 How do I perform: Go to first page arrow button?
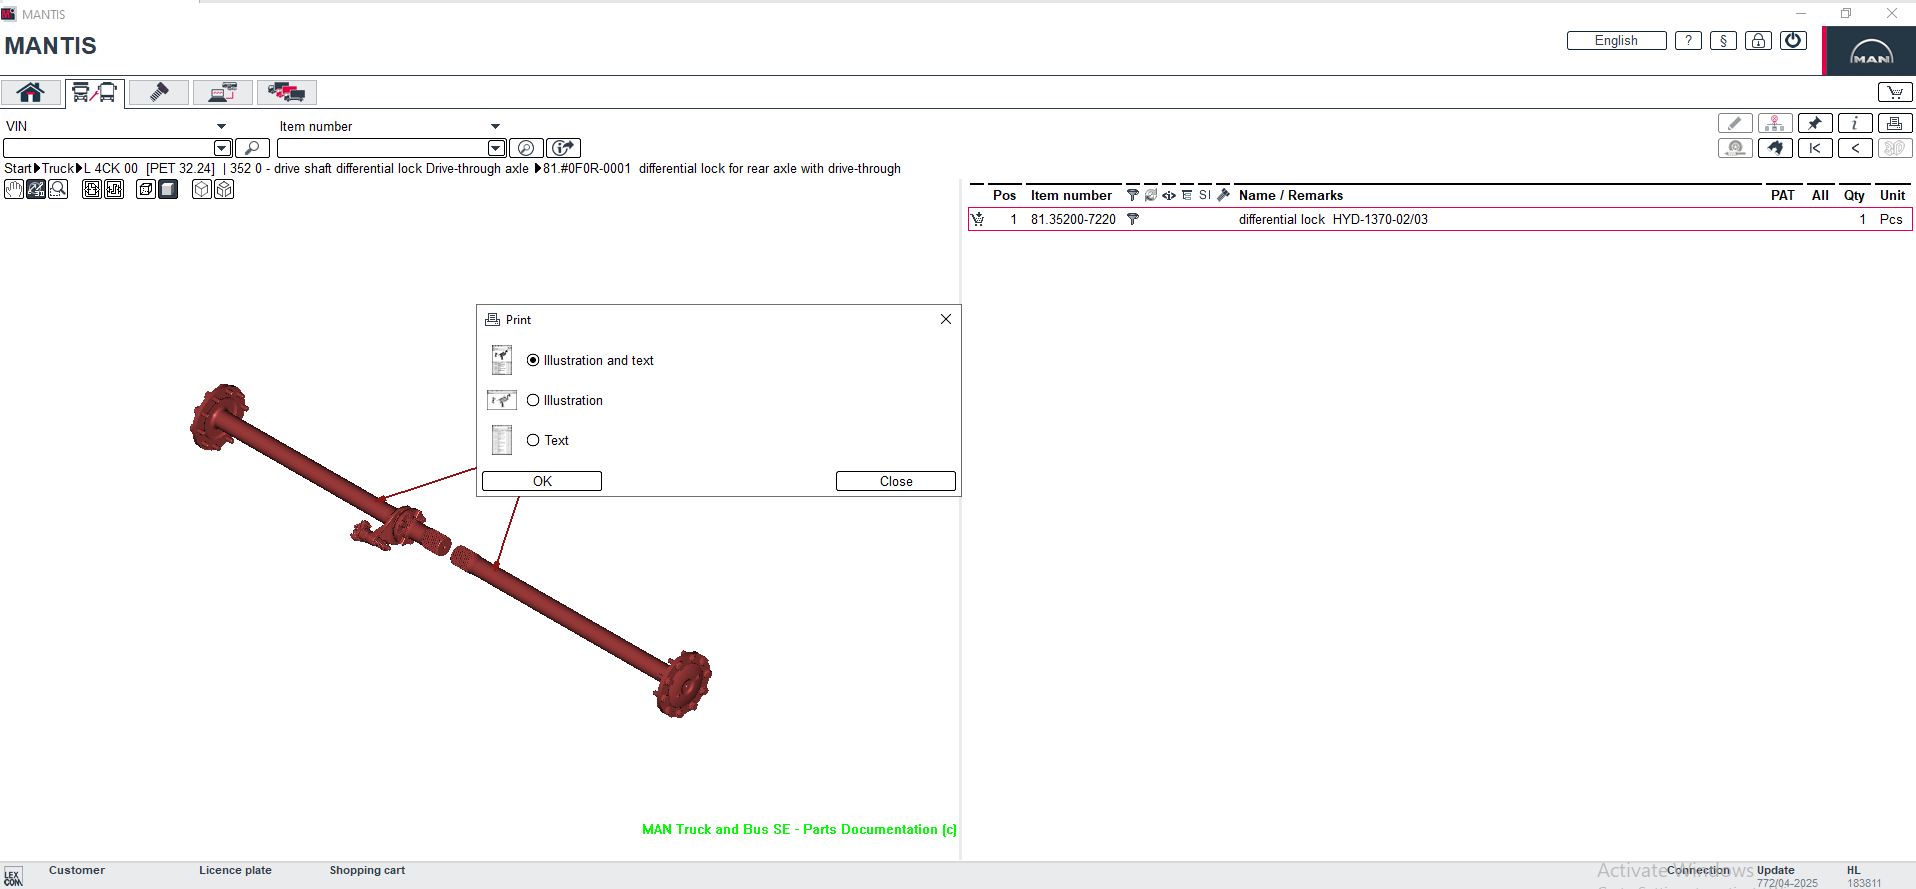click(1815, 148)
